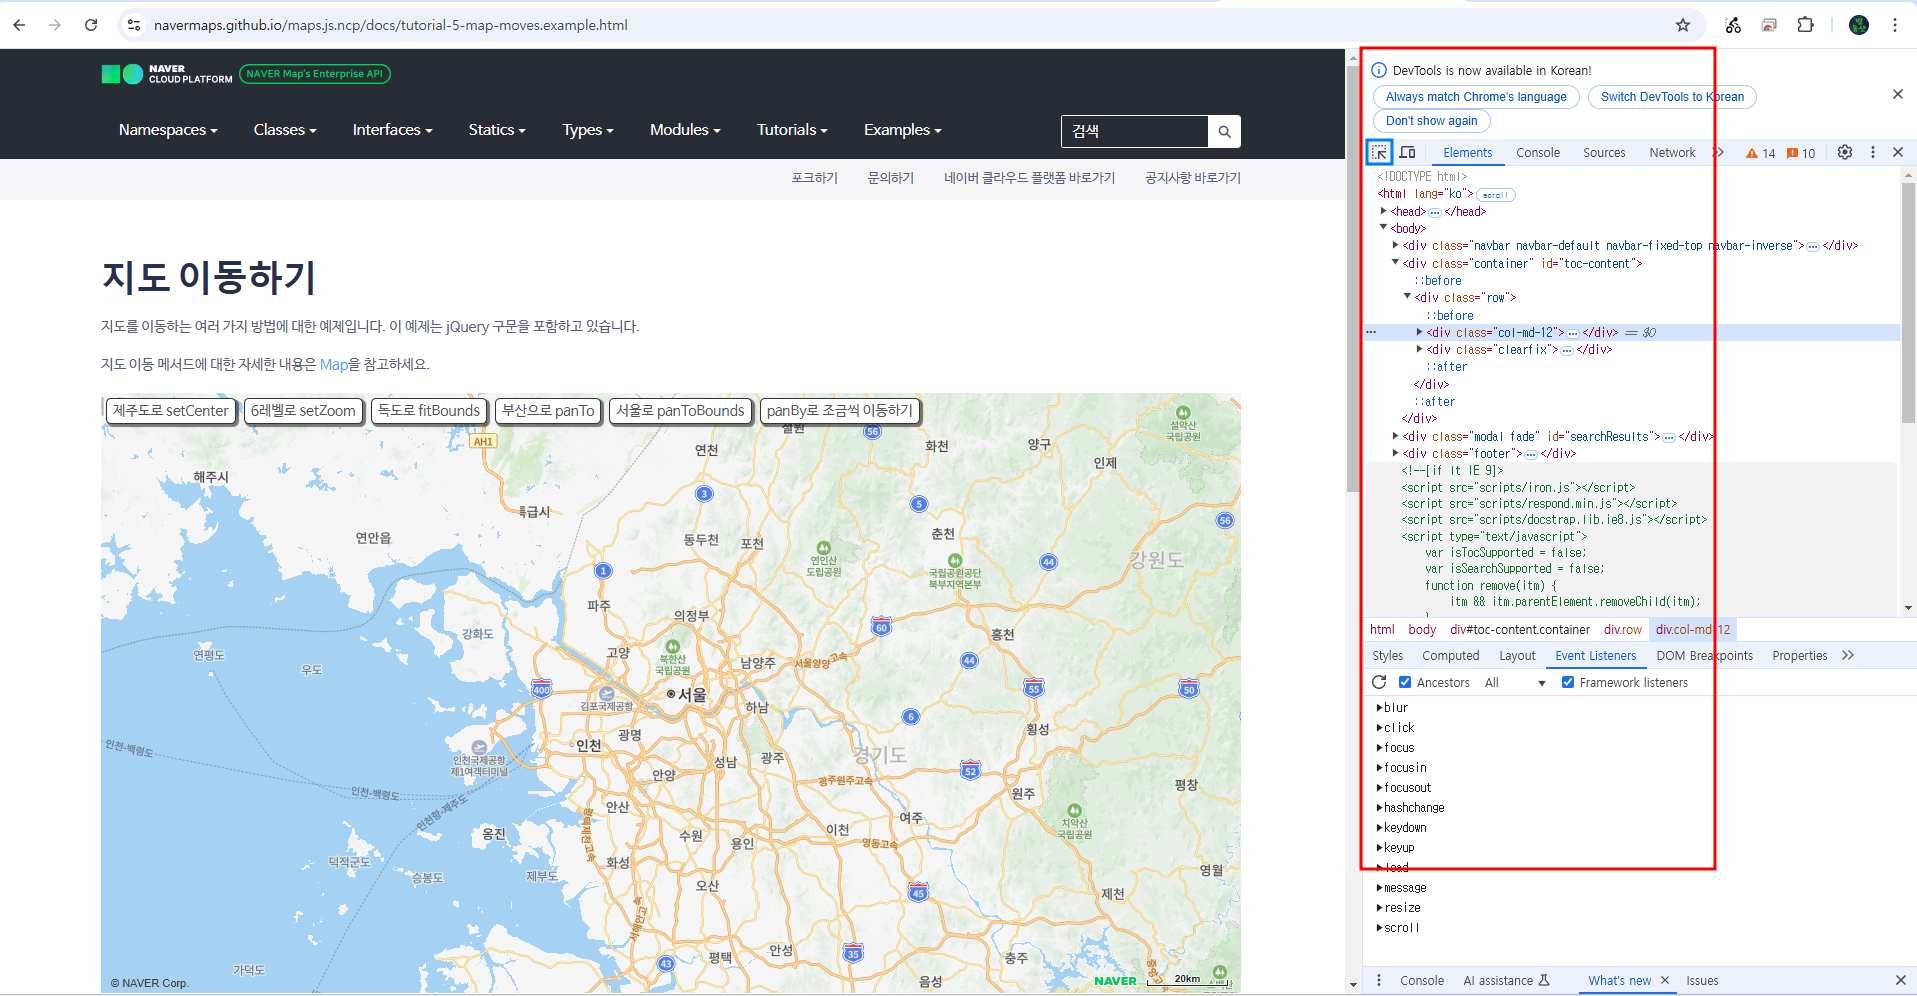1917x996 pixels.
Task: Open the Examples dropdown menu
Action: pyautogui.click(x=903, y=130)
